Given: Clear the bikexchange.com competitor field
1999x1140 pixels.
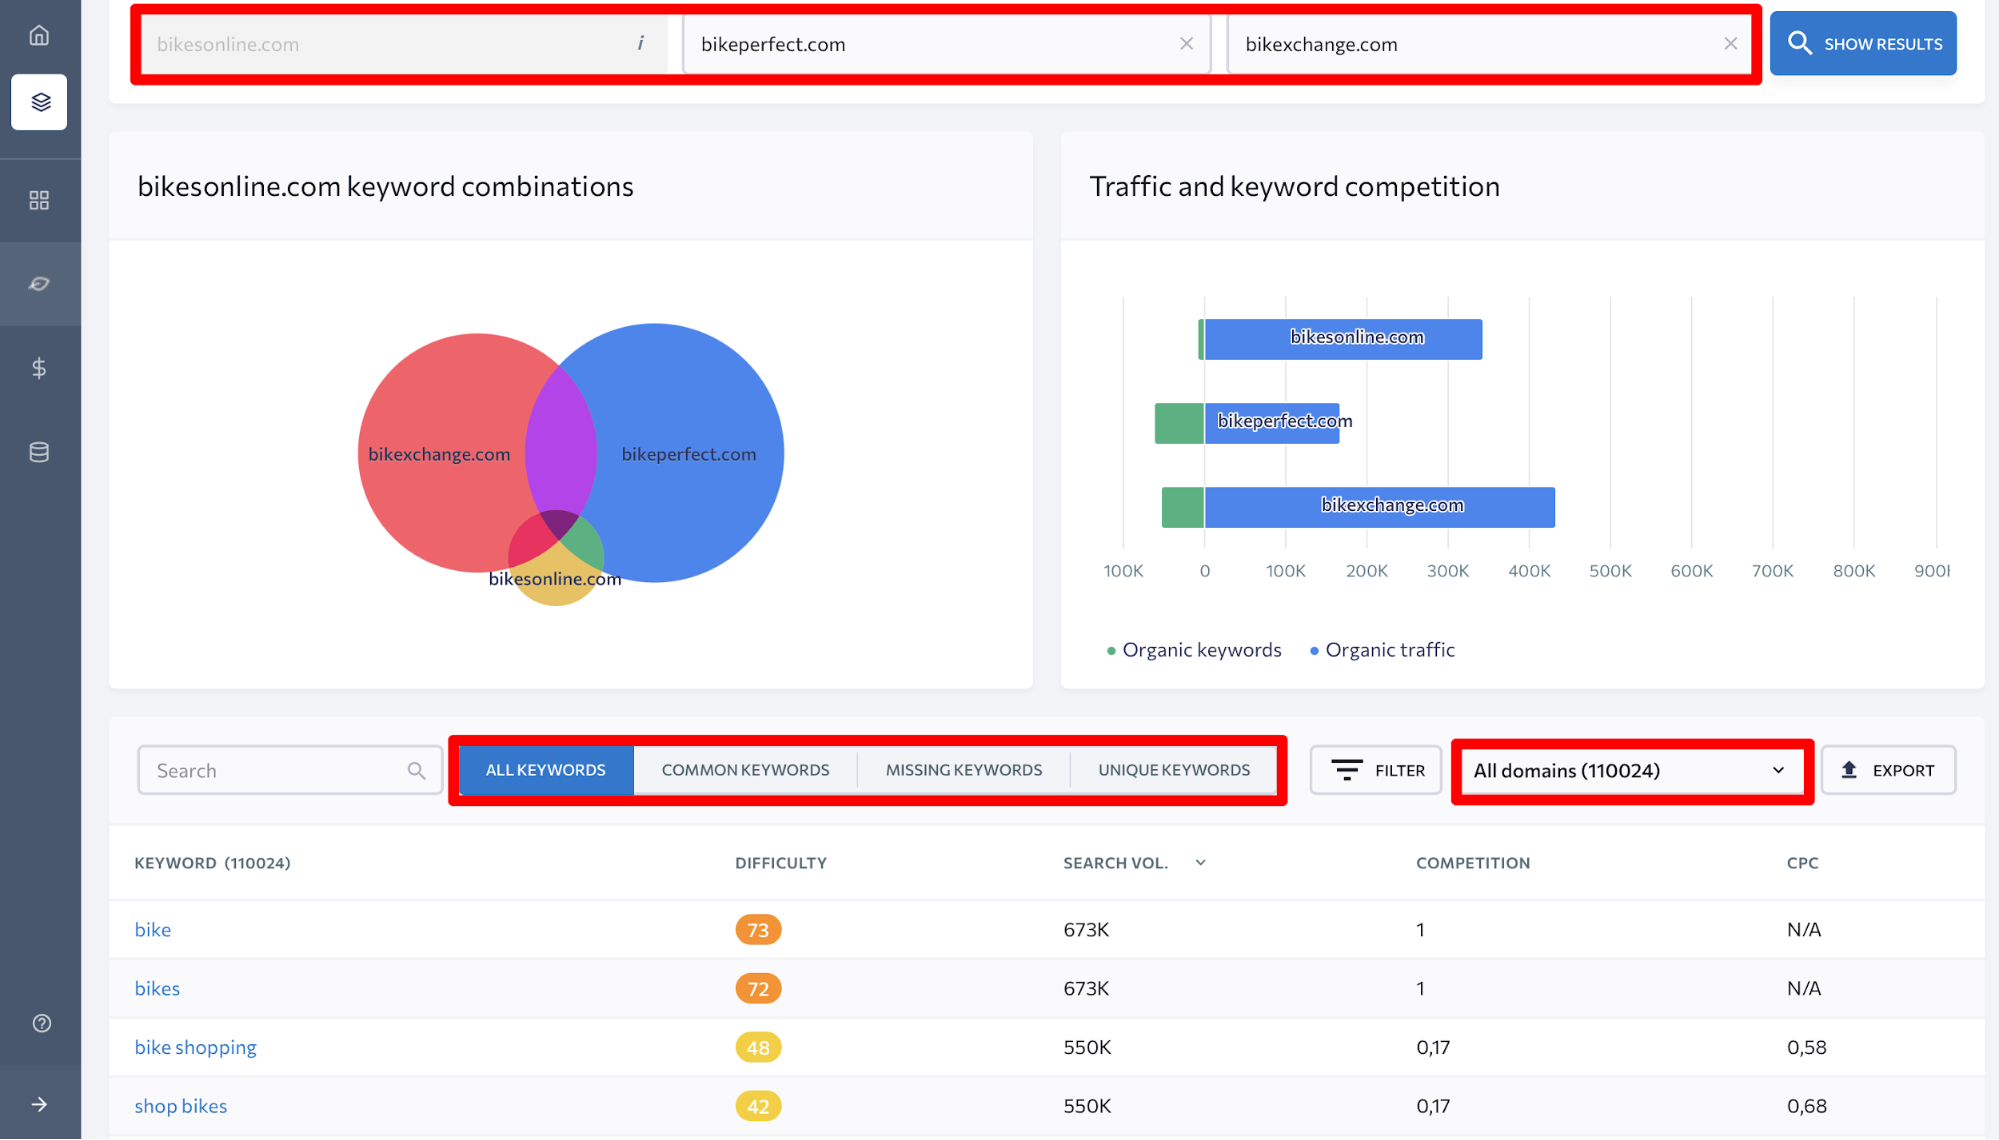Looking at the screenshot, I should [x=1730, y=44].
